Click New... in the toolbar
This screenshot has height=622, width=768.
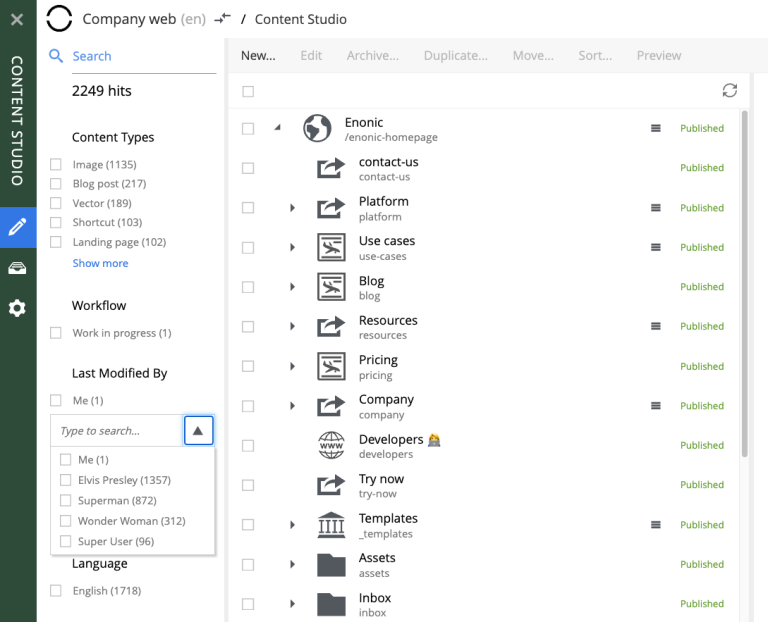point(258,56)
